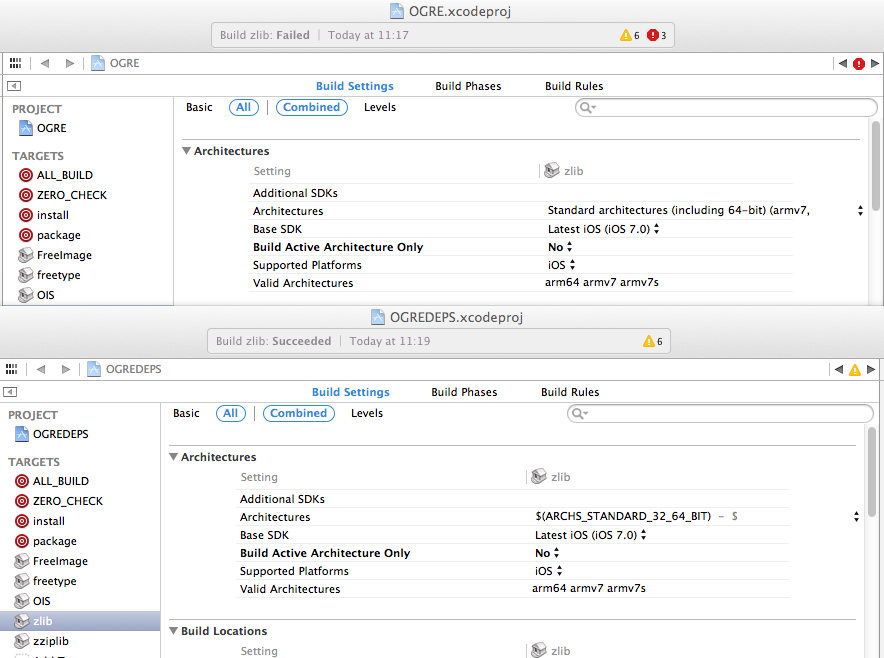Open Architectures value dropdown in OGRE window
The image size is (884, 658).
(x=860, y=211)
